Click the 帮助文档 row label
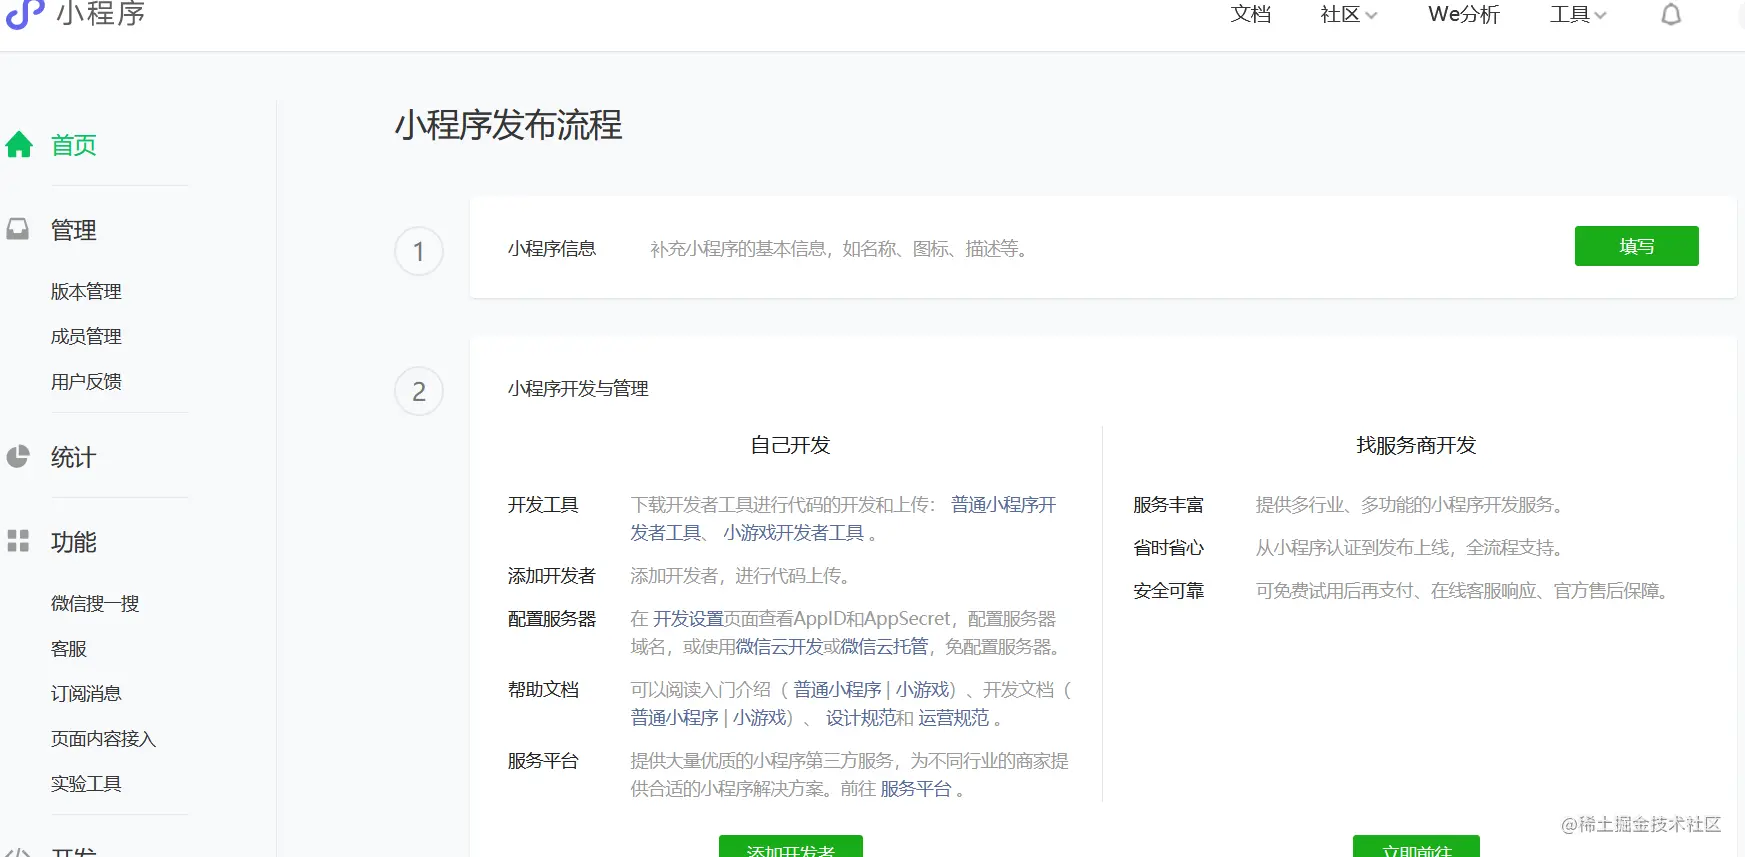Viewport: 1745px width, 857px height. pos(543,690)
